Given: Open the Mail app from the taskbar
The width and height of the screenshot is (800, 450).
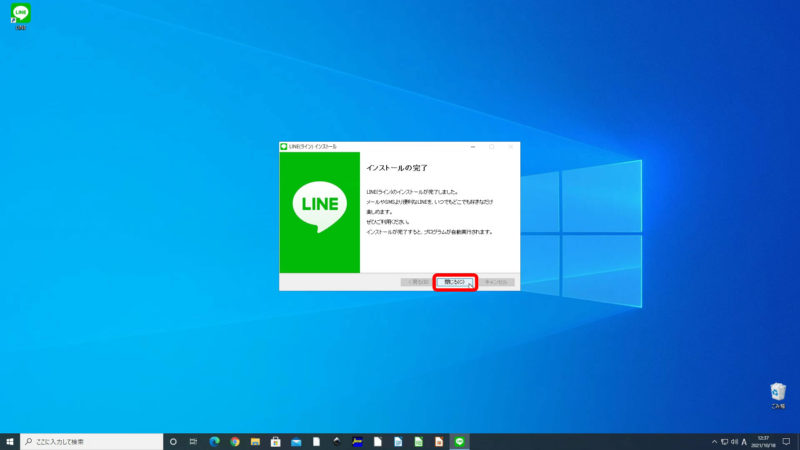Looking at the screenshot, I should click(x=296, y=441).
